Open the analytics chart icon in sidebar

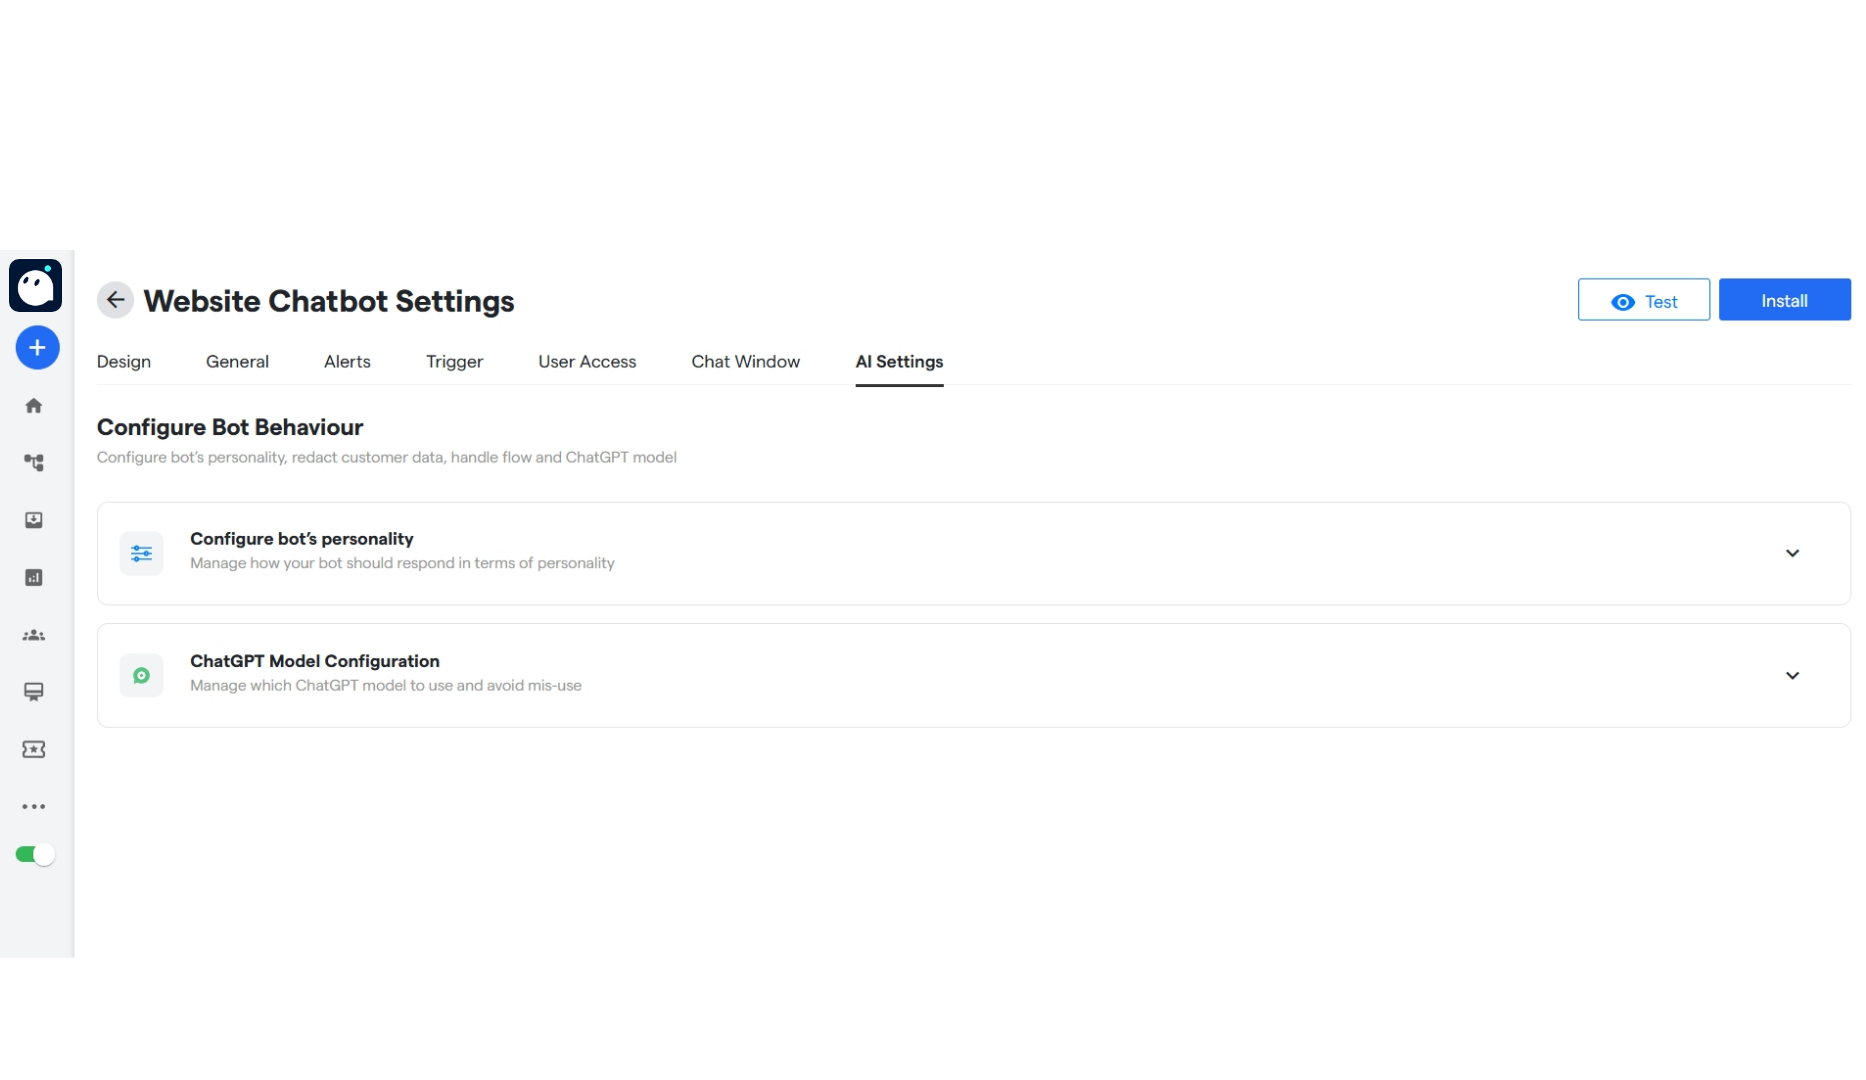pos(34,578)
